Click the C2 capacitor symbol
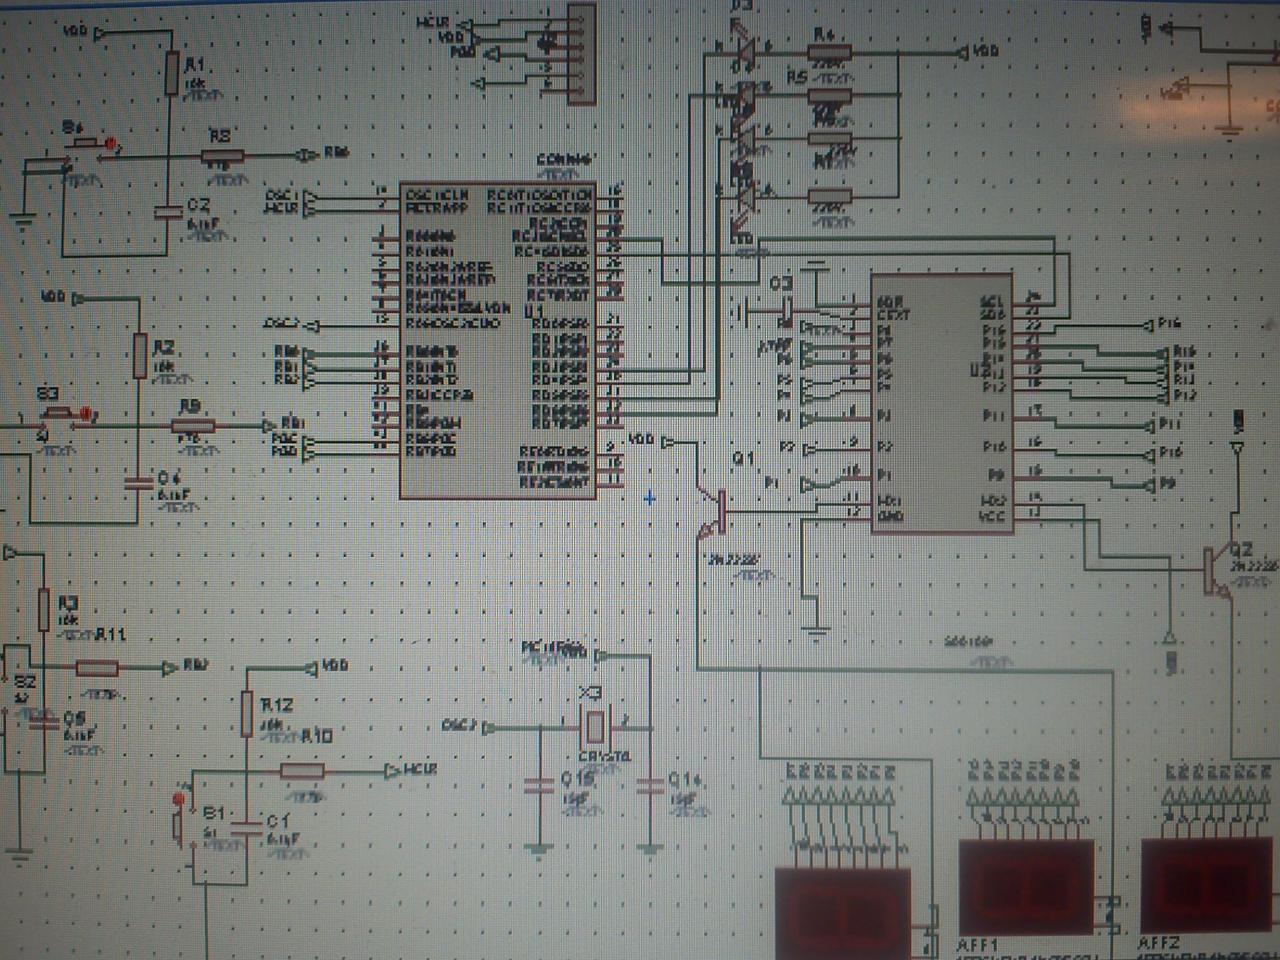The width and height of the screenshot is (1280, 960). pos(166,211)
